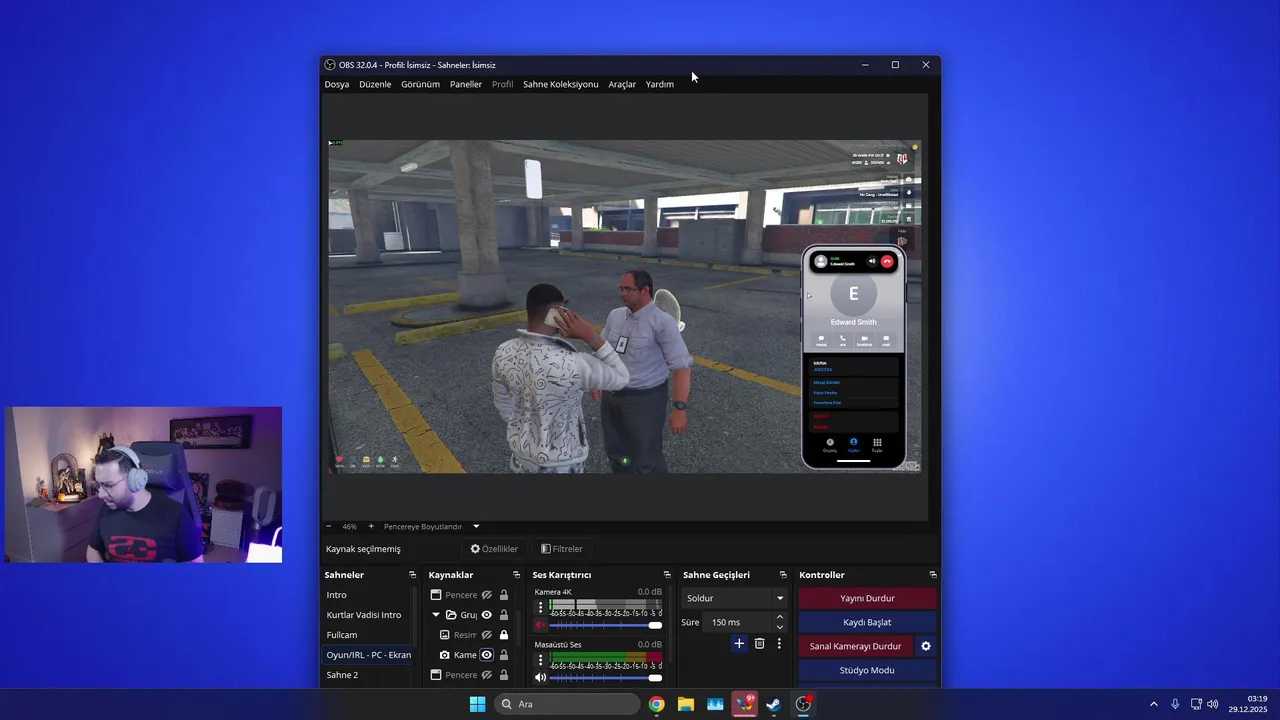Pop out the Ses Karıştırıcı dock panel
This screenshot has width=1280, height=720.
tap(667, 575)
